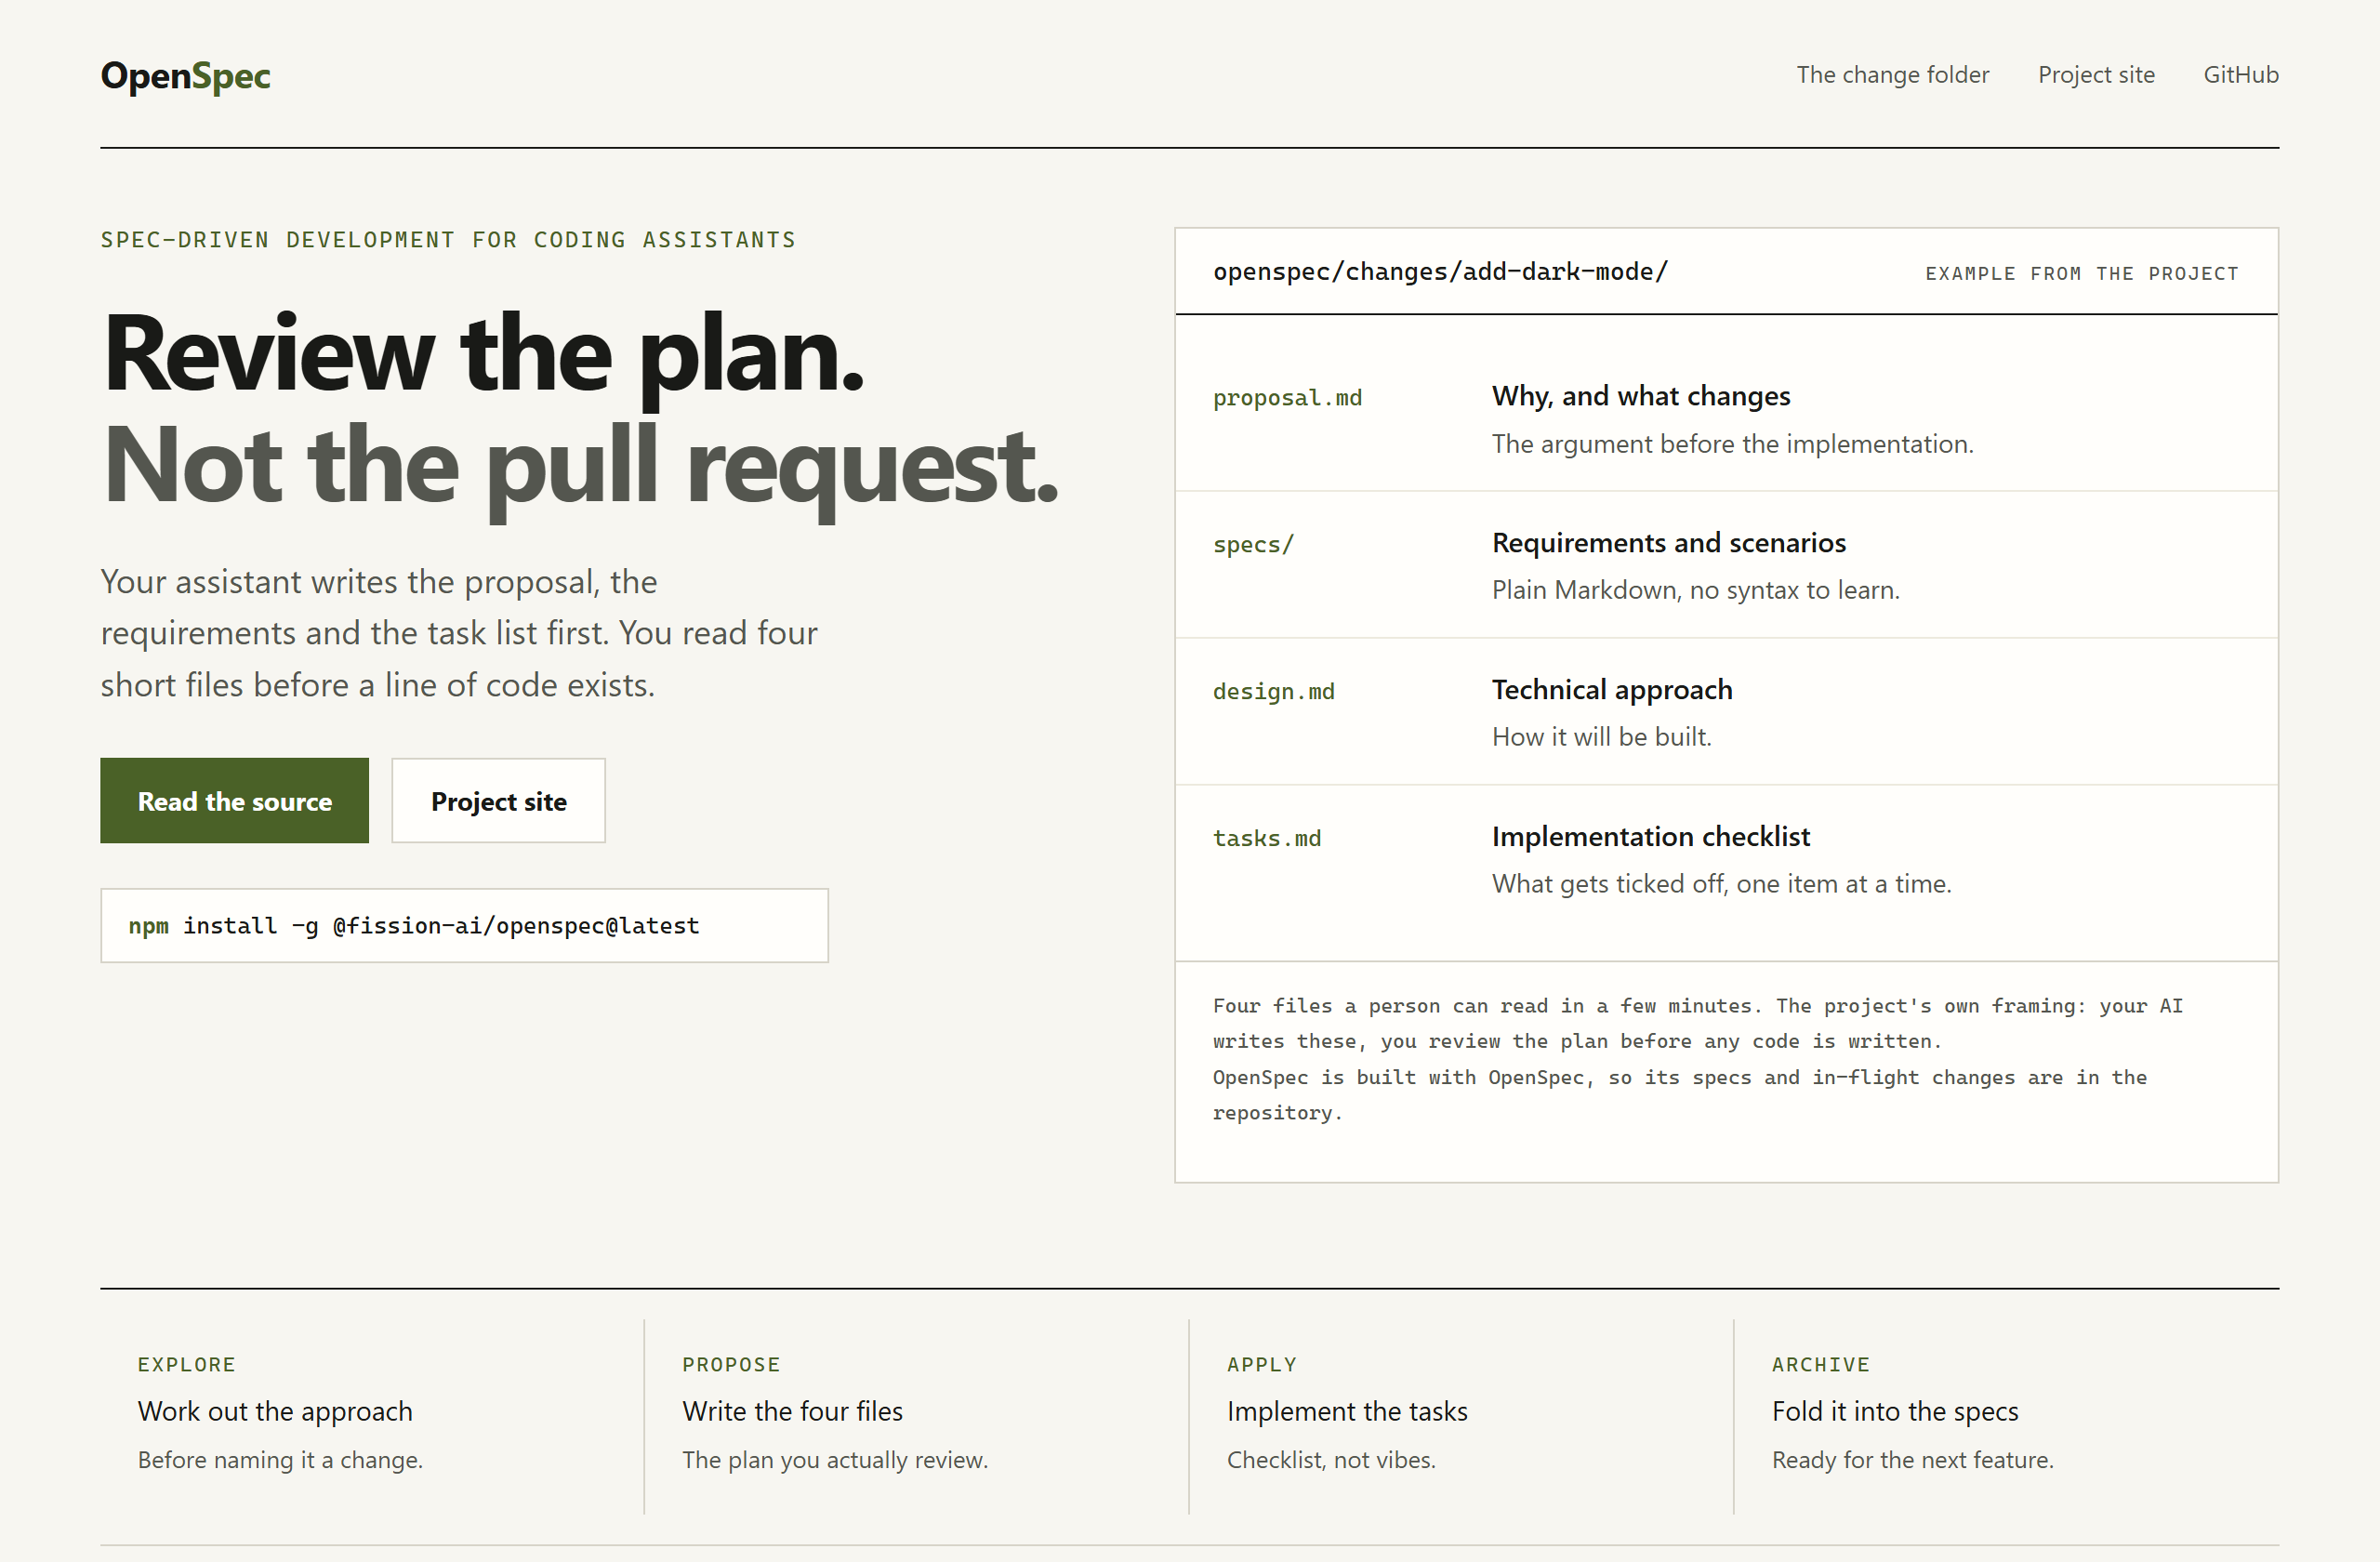Click the specs/ folder name

point(1253,545)
